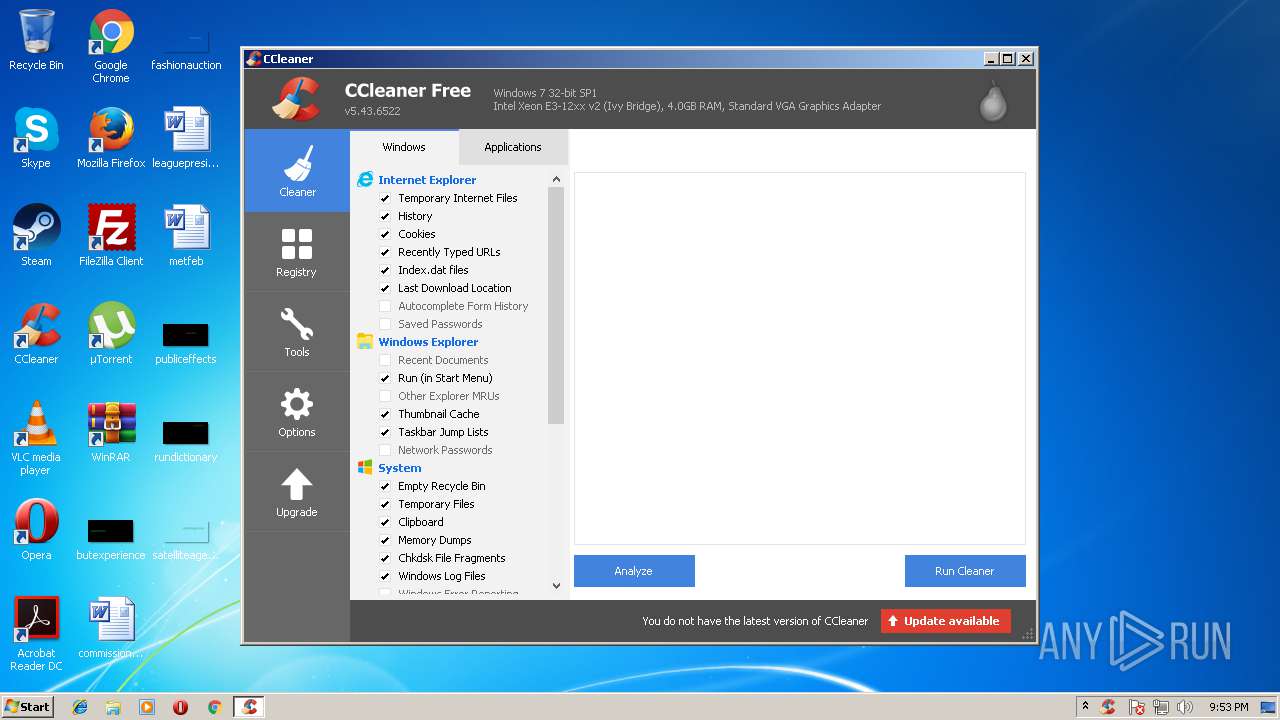
Task: Click the Last Download Location label
Action: pos(455,288)
